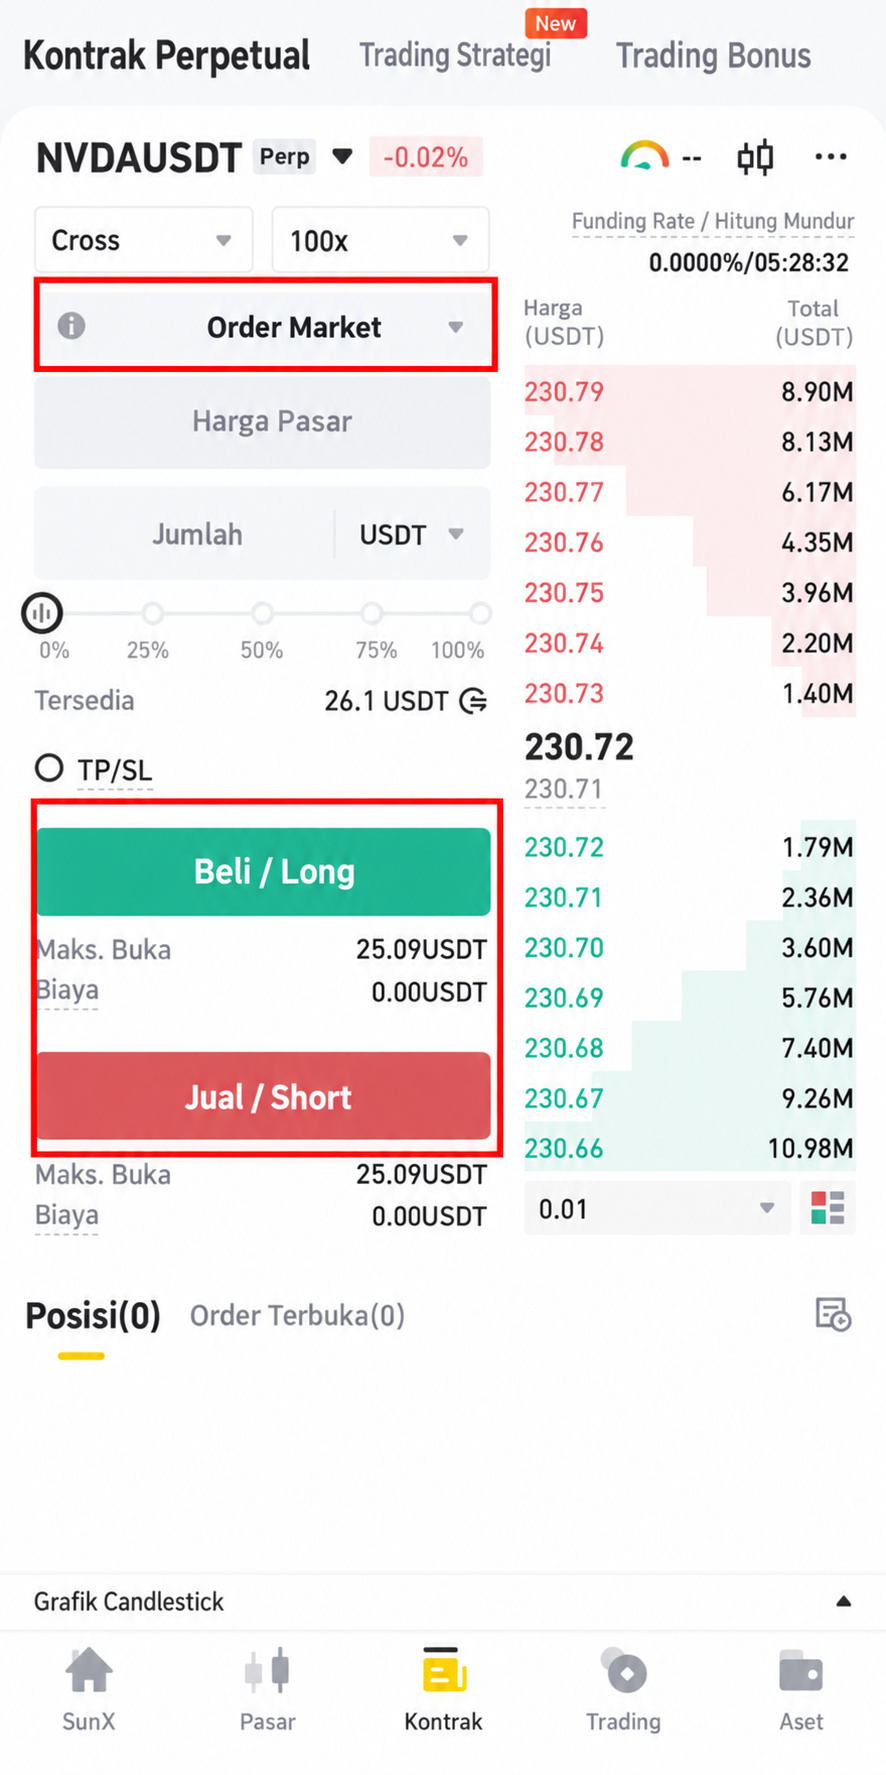886x1775 pixels.
Task: Tap the Beli / Long button
Action: [x=264, y=871]
